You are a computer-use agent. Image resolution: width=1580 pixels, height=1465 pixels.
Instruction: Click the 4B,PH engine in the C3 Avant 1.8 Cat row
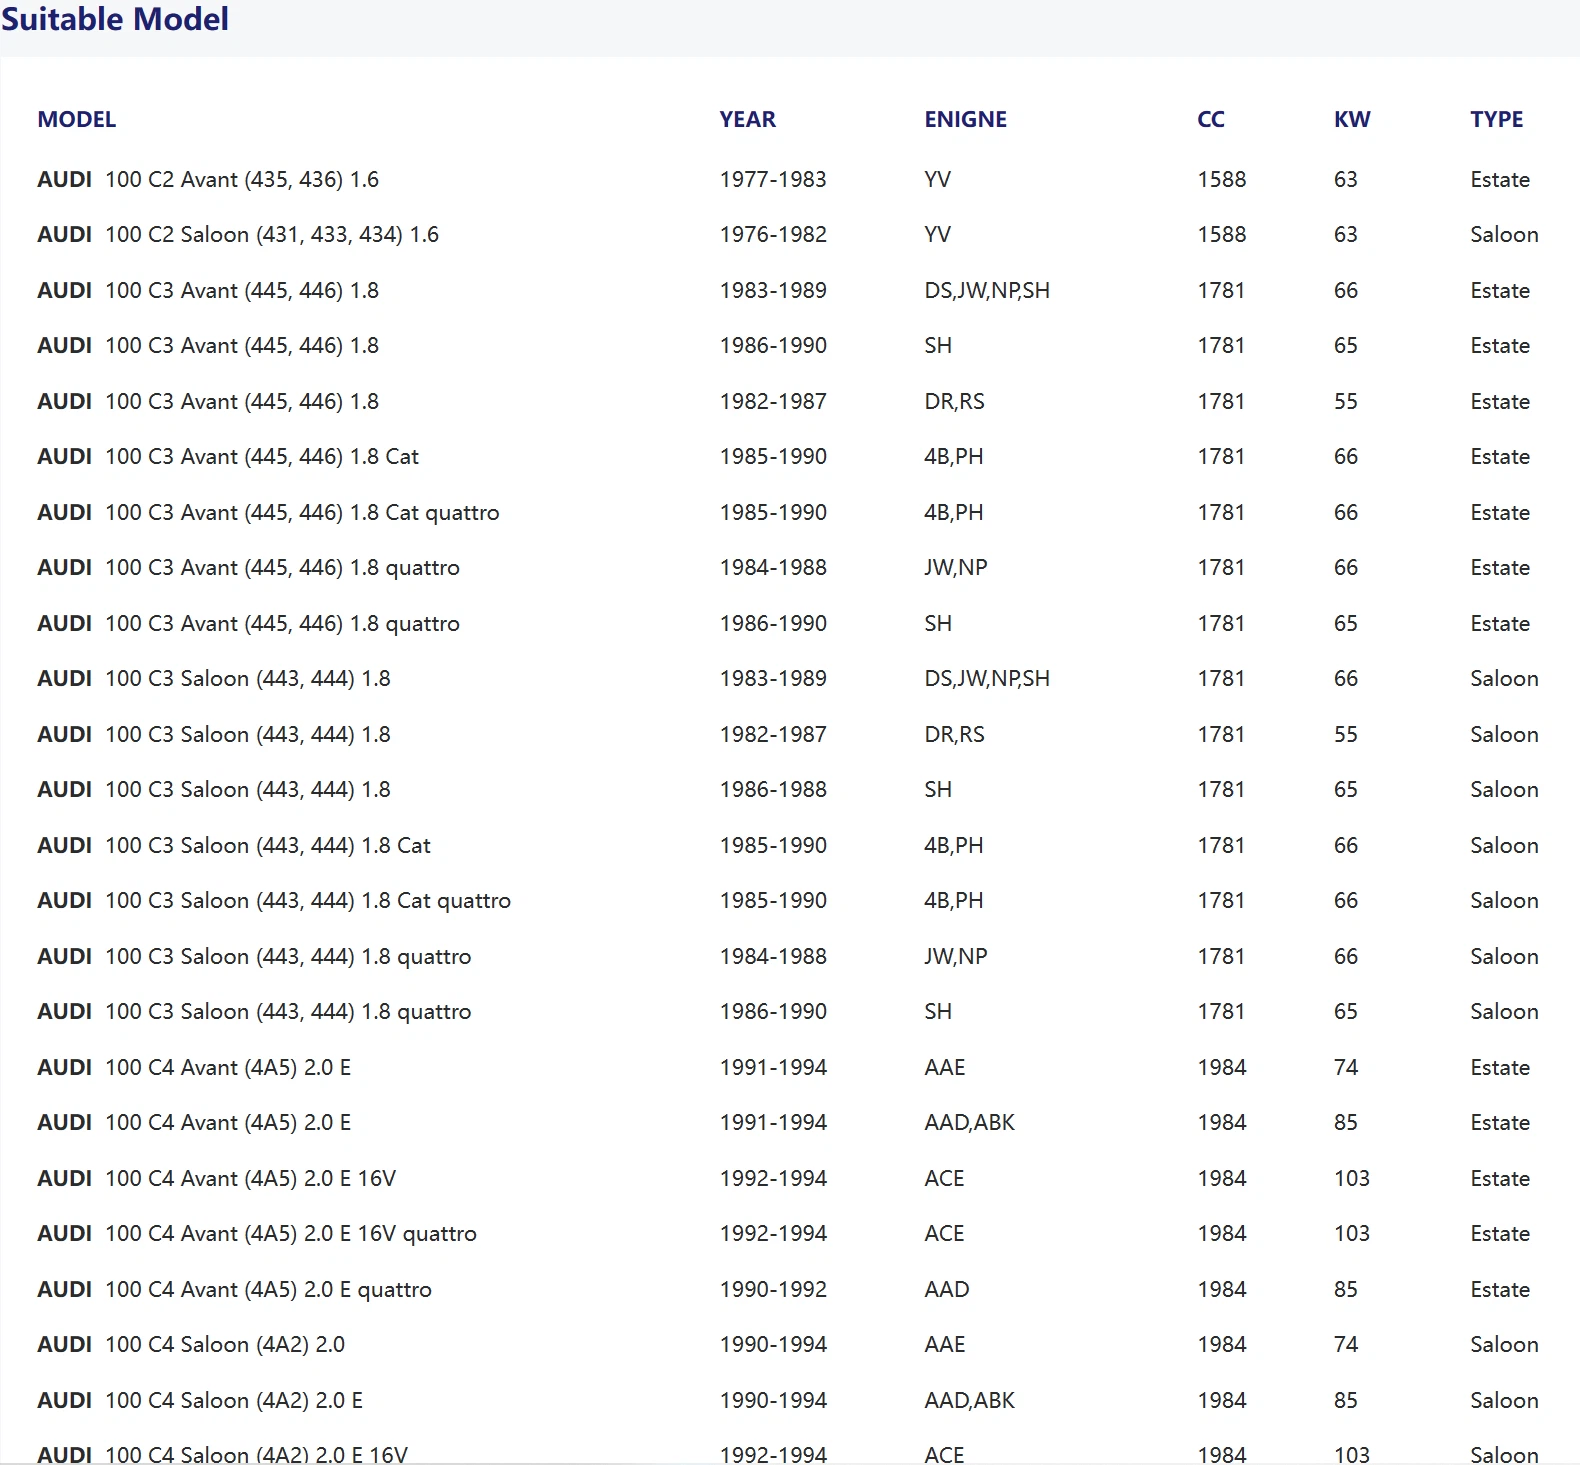(x=954, y=457)
